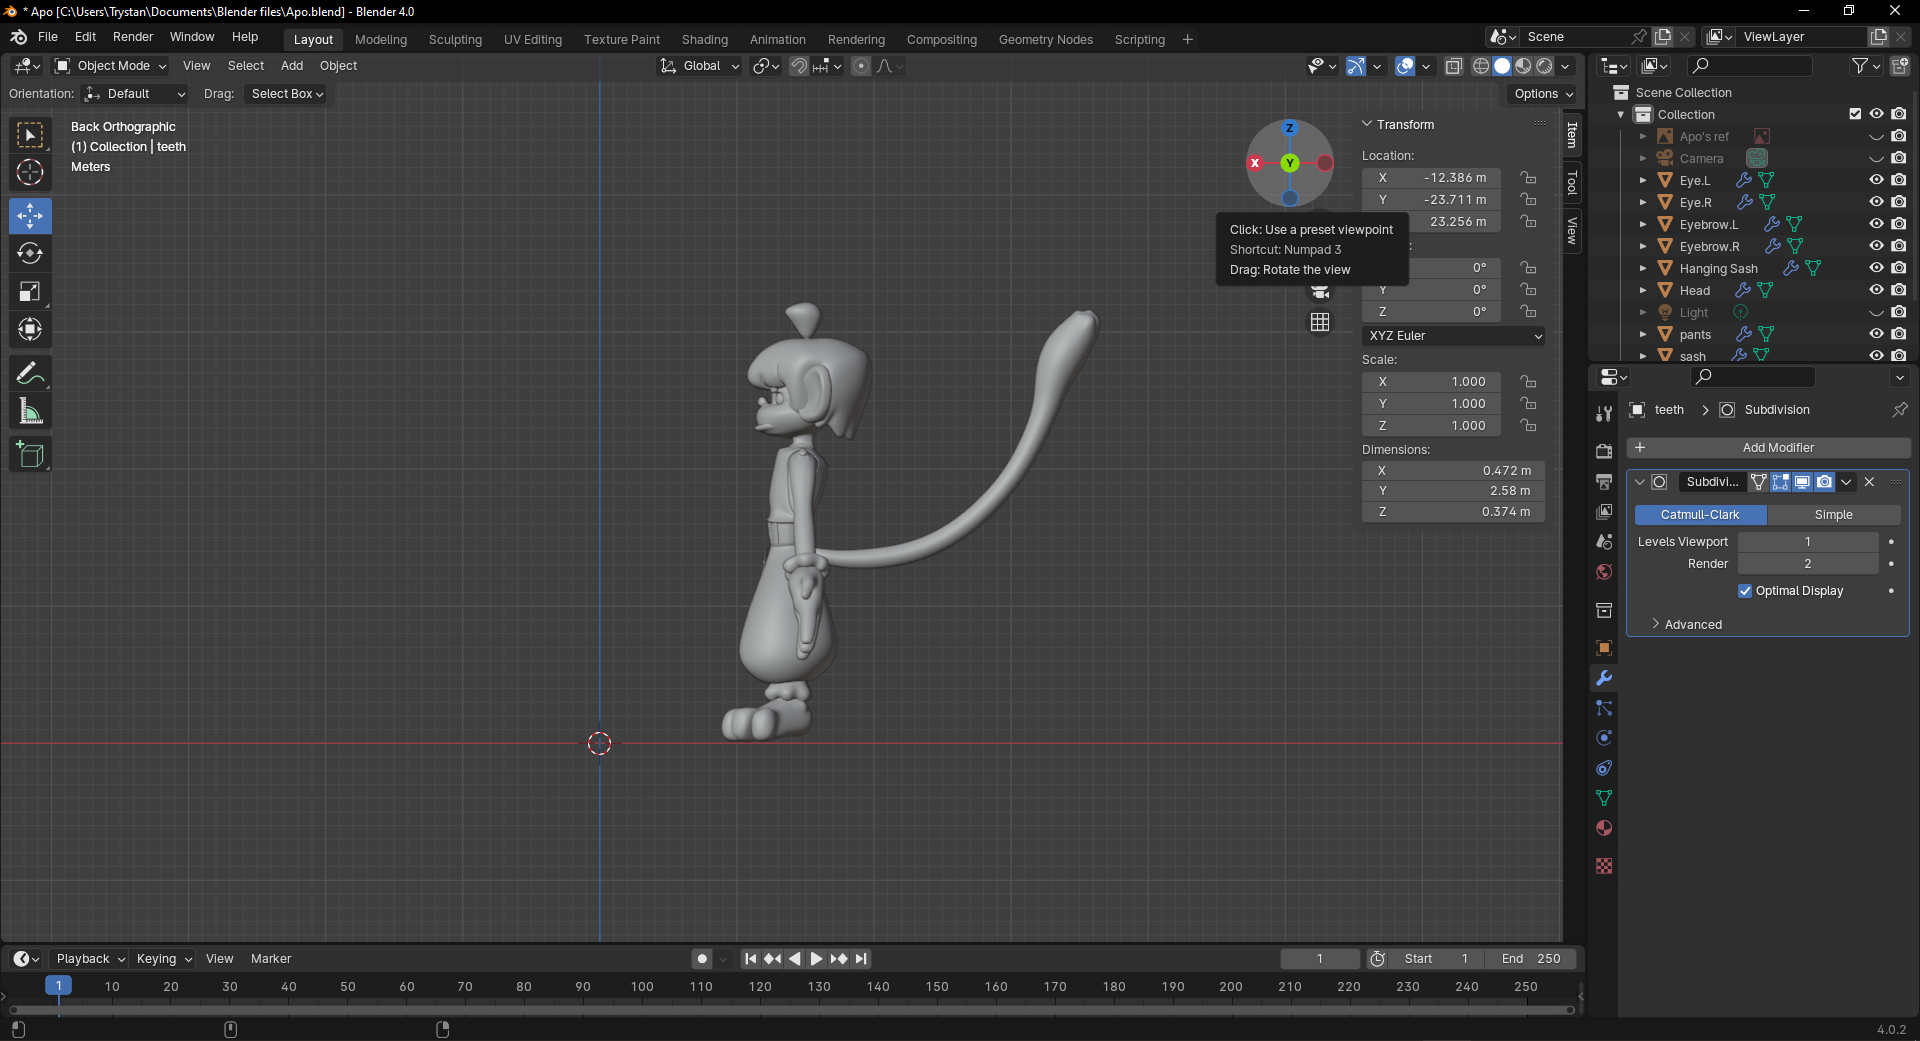
Task: Disable the Optimal Display checkbox
Action: (x=1745, y=591)
